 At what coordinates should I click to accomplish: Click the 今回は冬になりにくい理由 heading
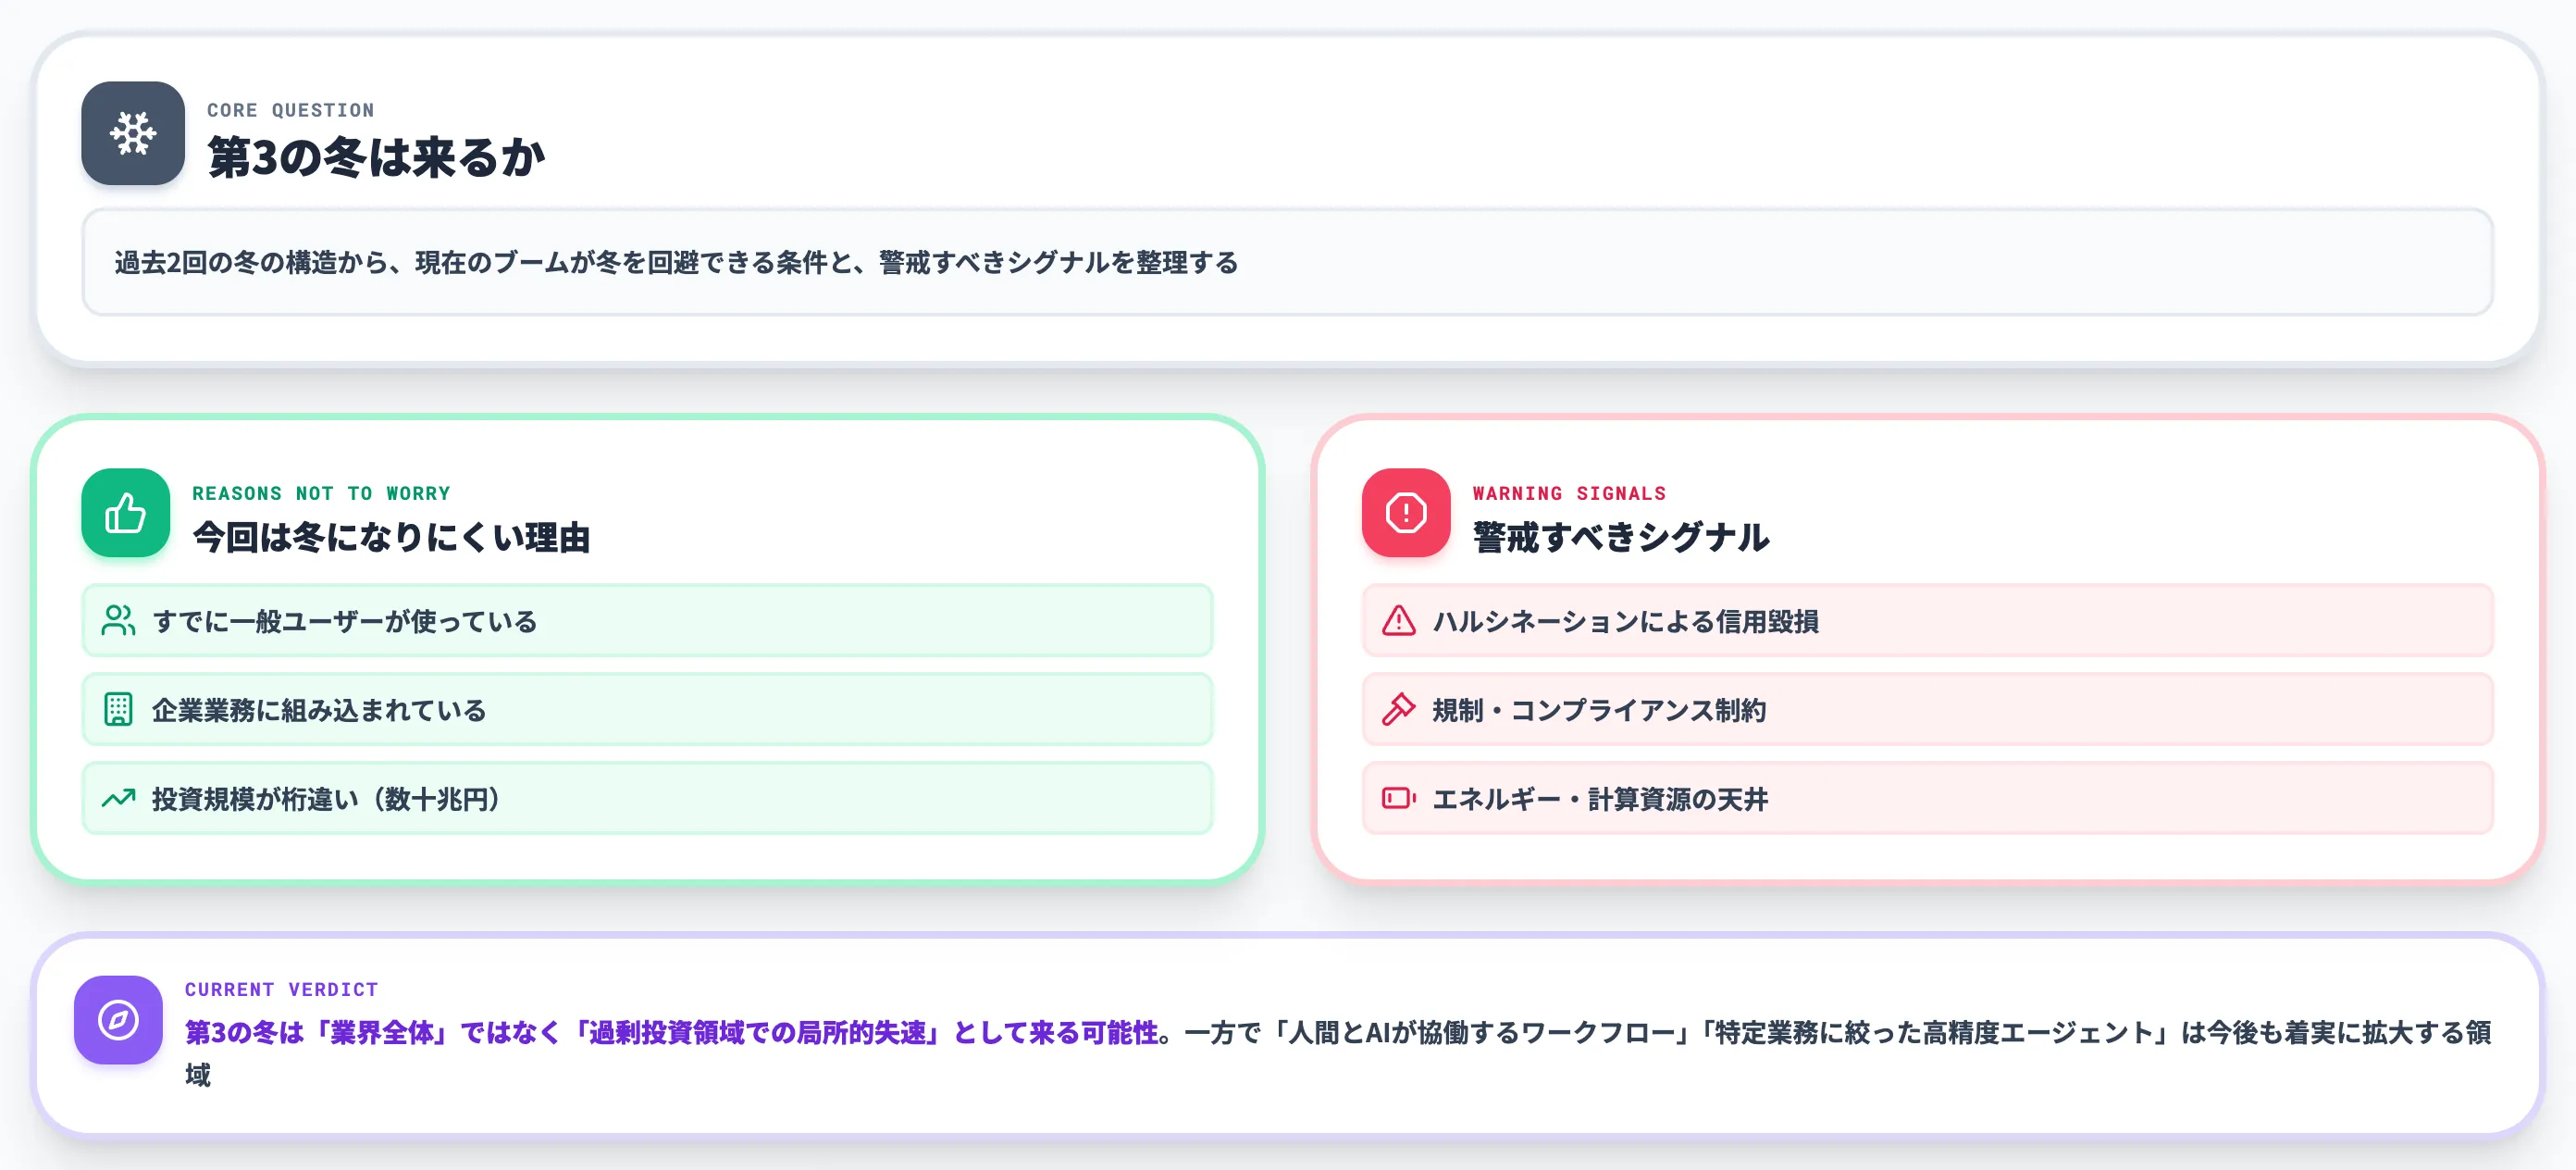pos(391,537)
